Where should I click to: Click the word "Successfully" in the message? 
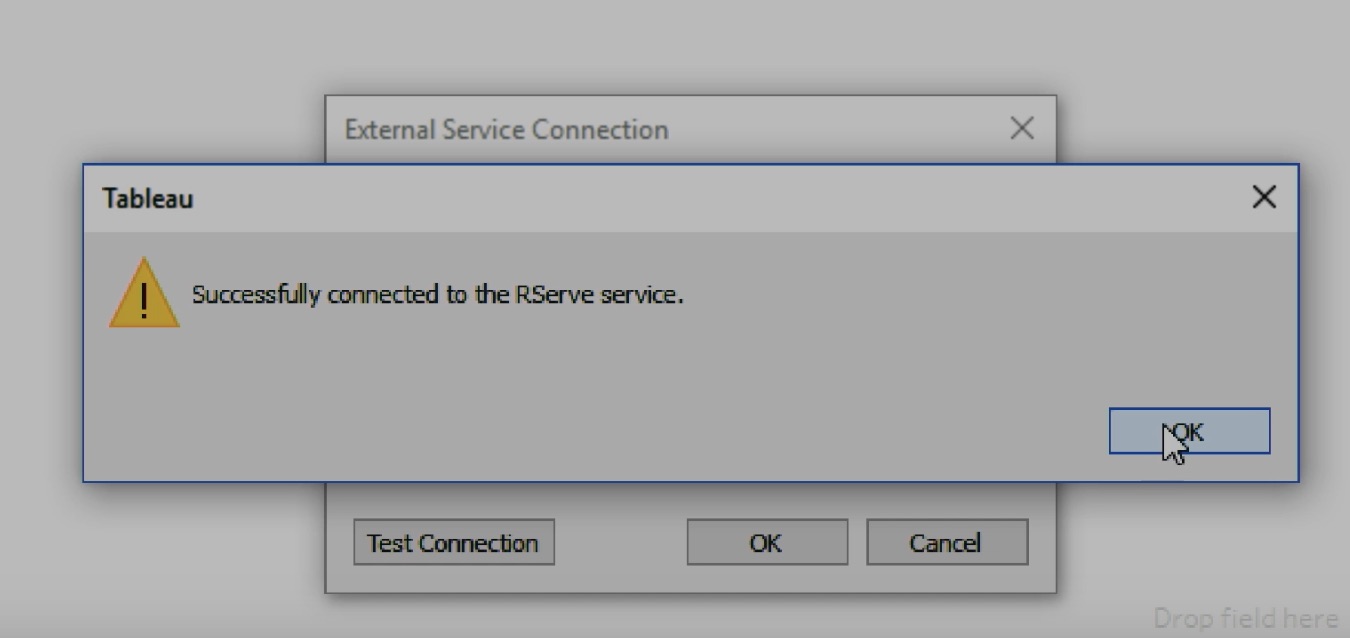(255, 295)
